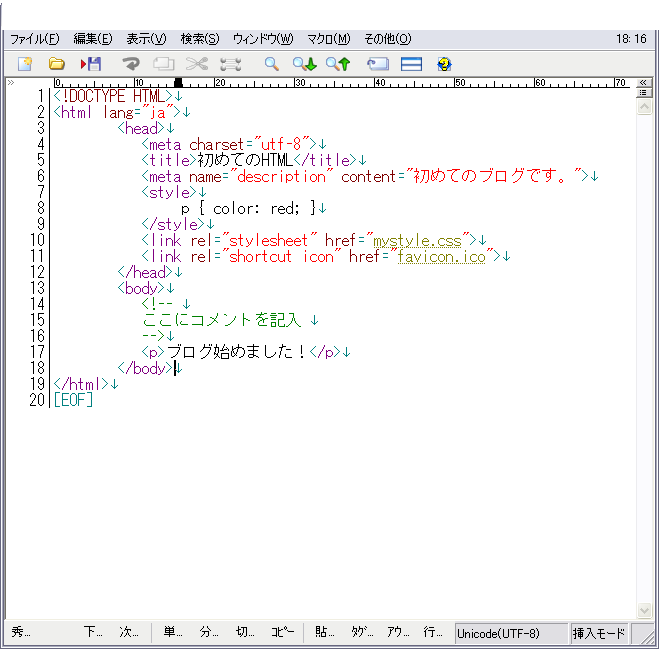Click the 単… function key button

tap(173, 632)
